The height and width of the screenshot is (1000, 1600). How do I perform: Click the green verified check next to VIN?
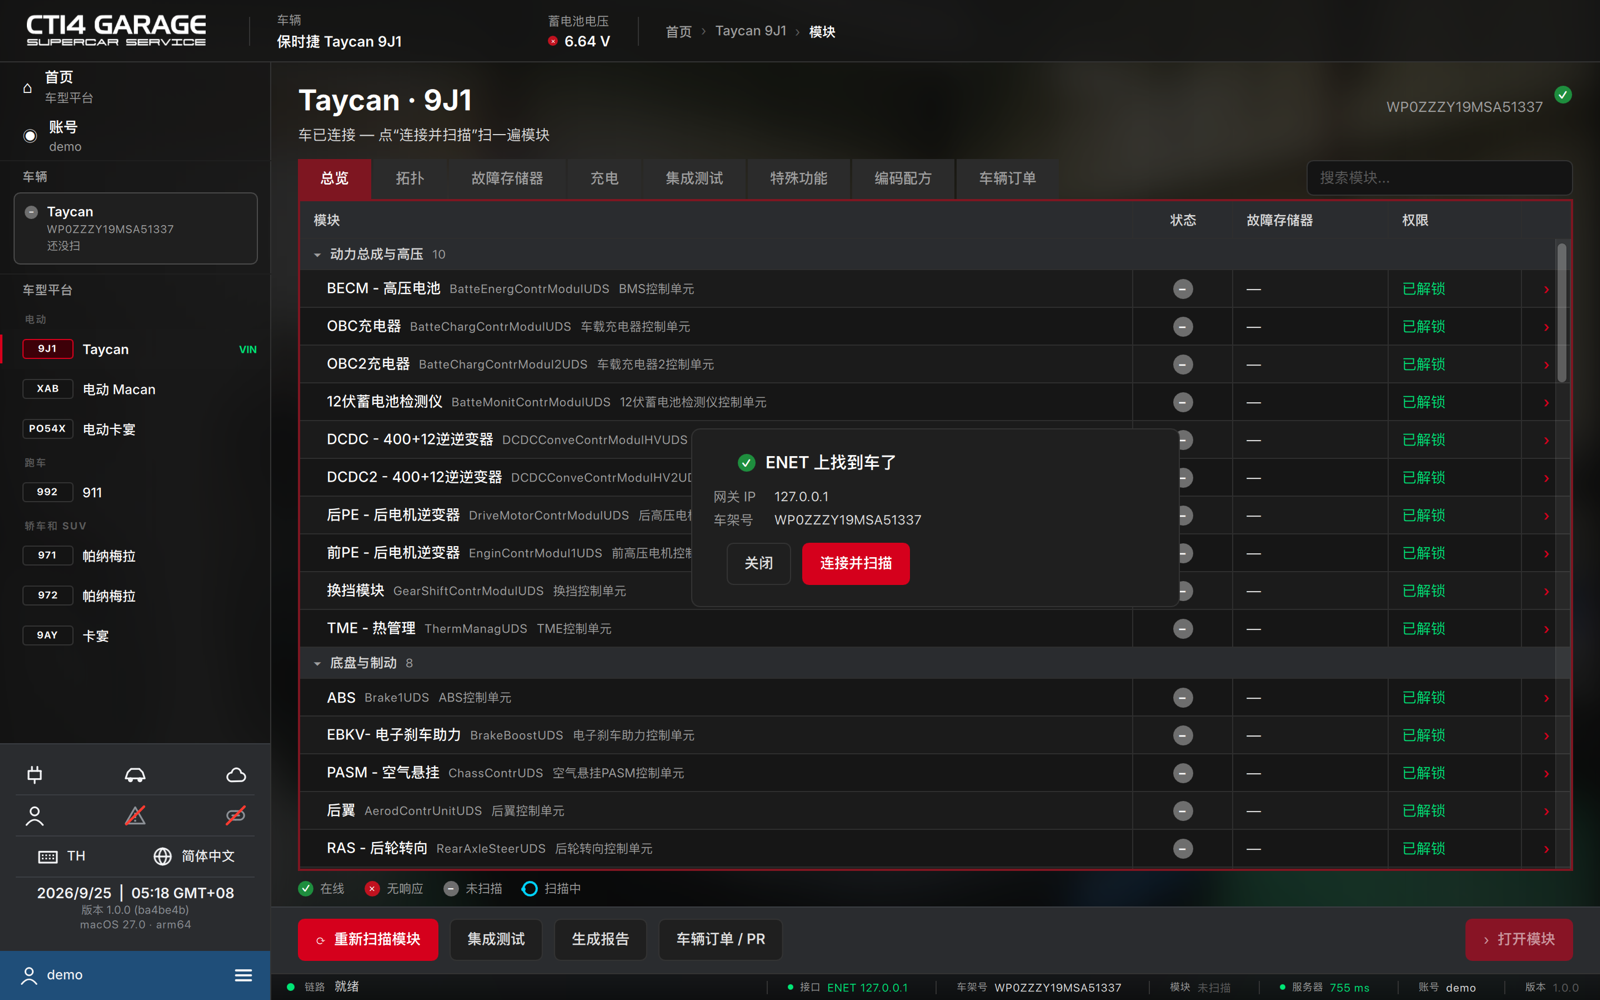pyautogui.click(x=1563, y=95)
